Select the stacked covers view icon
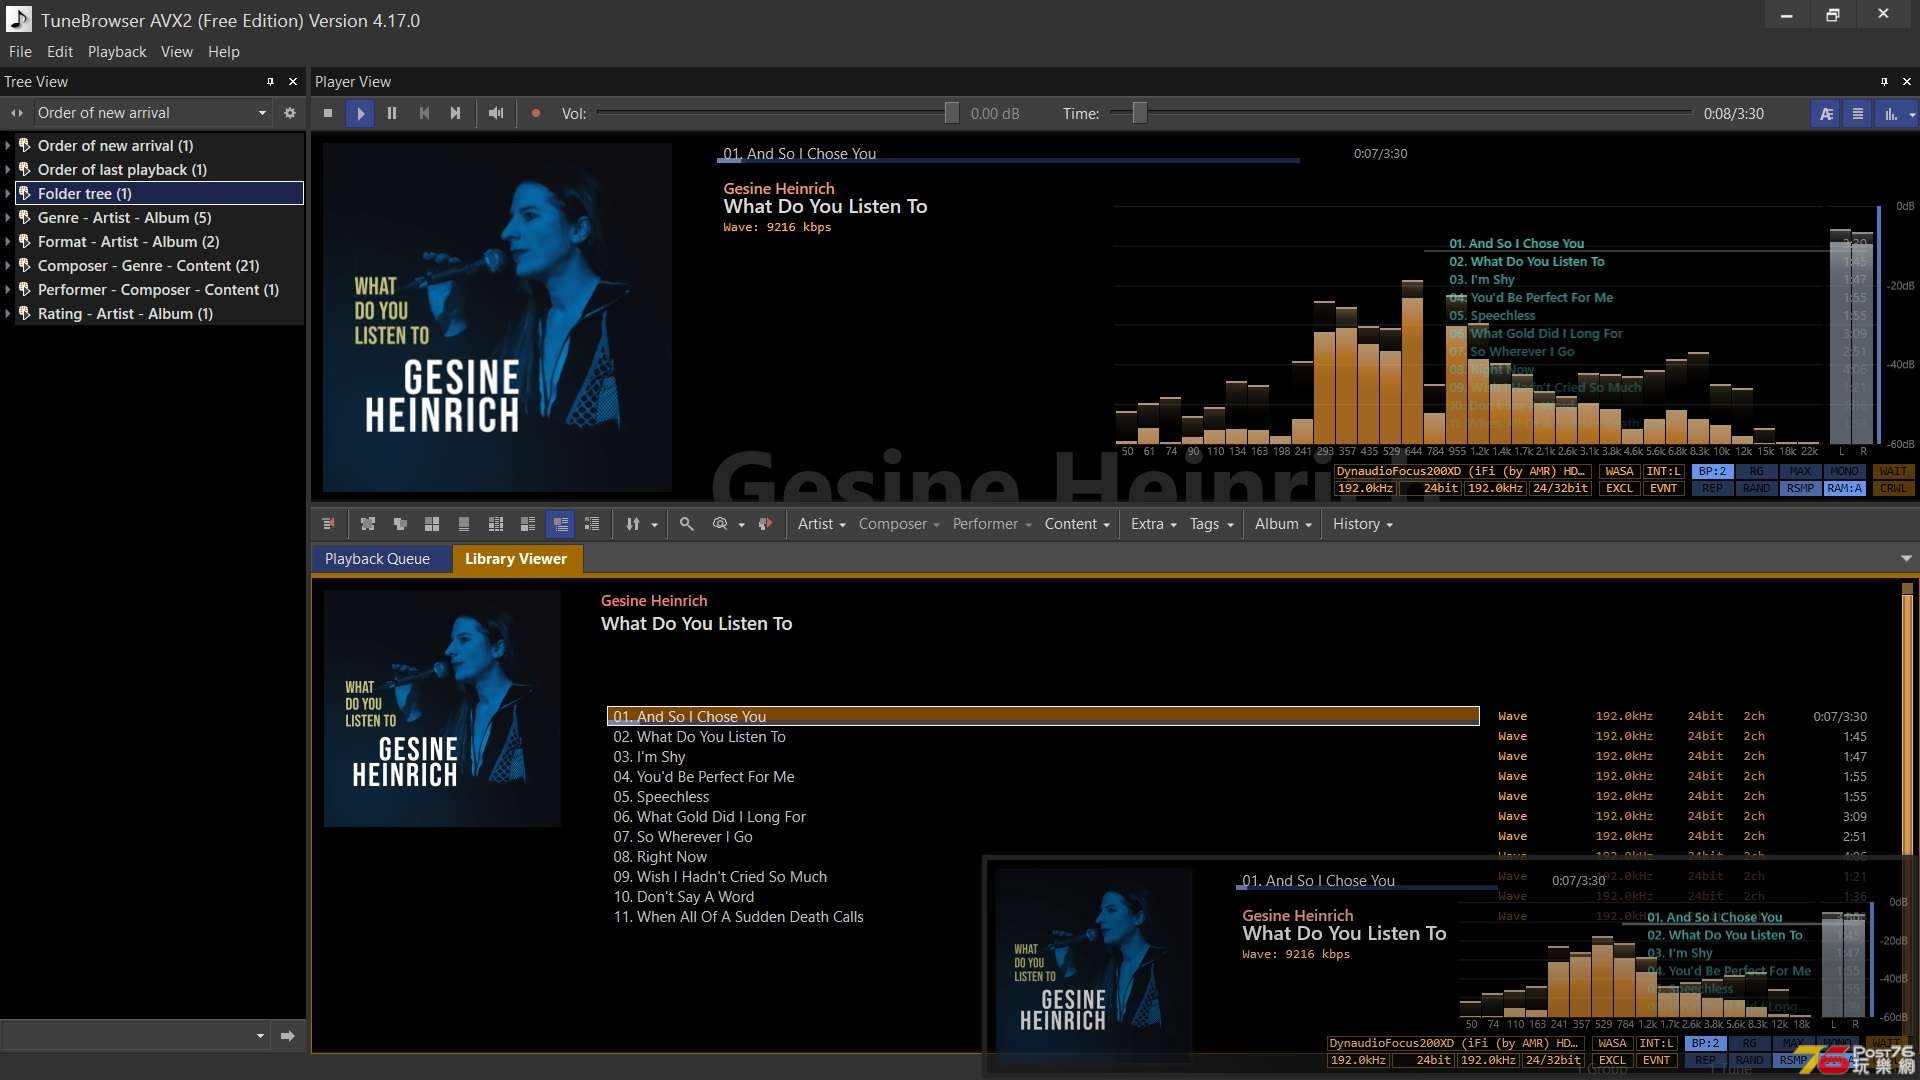Image resolution: width=1920 pixels, height=1080 pixels. pos(400,524)
